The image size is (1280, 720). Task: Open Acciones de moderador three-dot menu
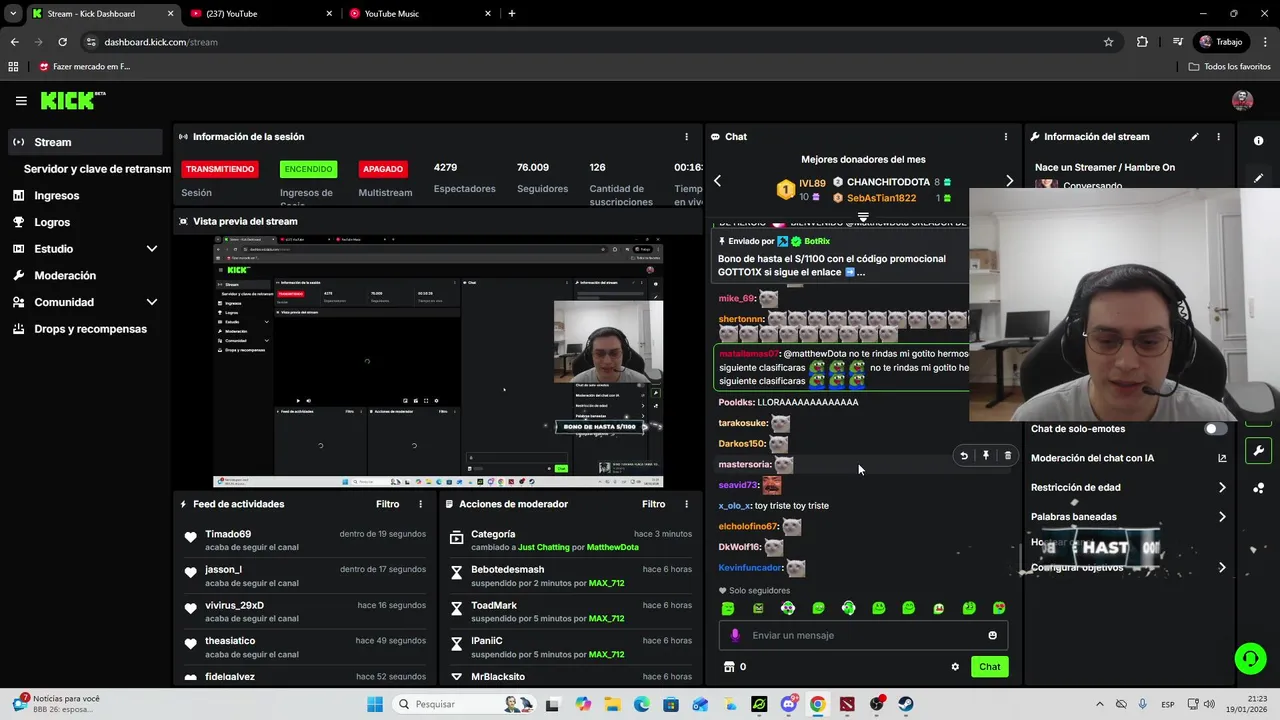click(686, 504)
